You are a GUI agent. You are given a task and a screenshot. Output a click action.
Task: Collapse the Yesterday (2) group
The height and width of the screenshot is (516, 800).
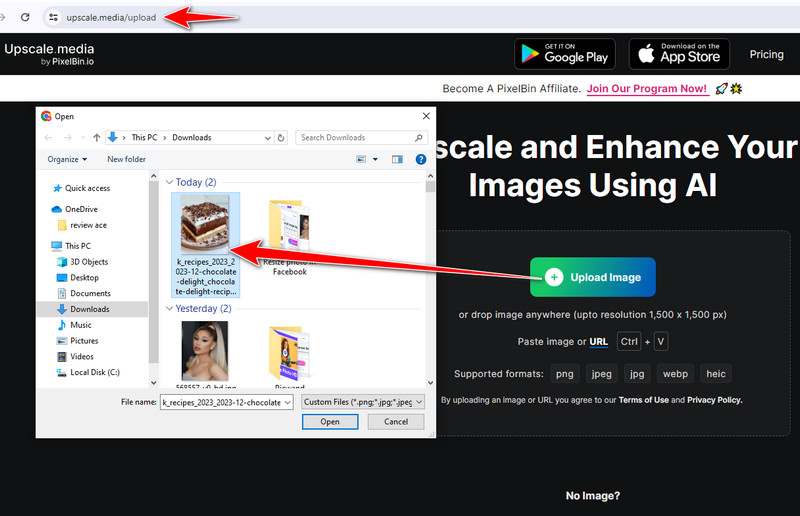[169, 309]
